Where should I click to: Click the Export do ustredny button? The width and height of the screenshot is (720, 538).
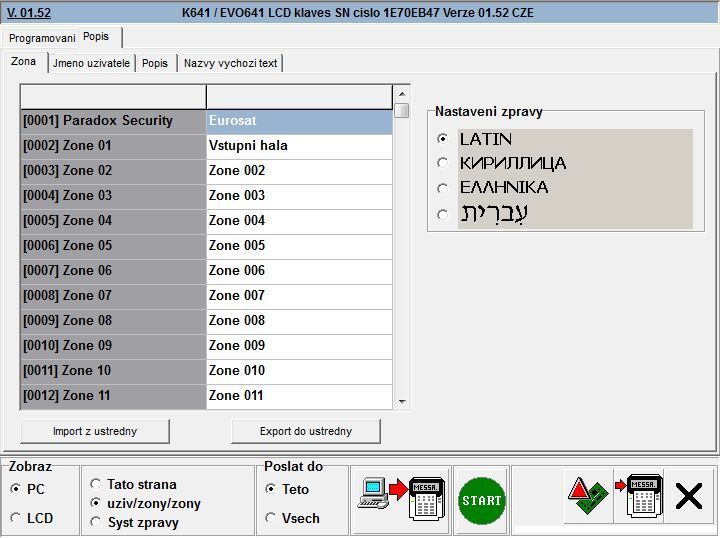pos(305,431)
